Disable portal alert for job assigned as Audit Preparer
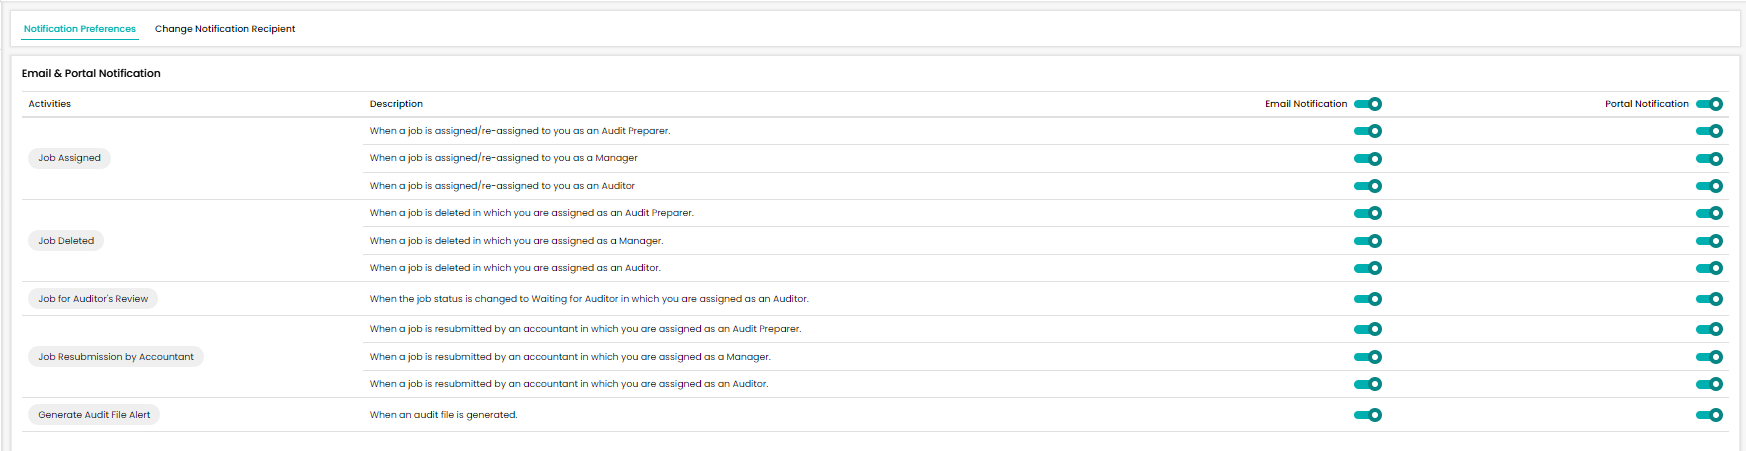 coord(1709,131)
